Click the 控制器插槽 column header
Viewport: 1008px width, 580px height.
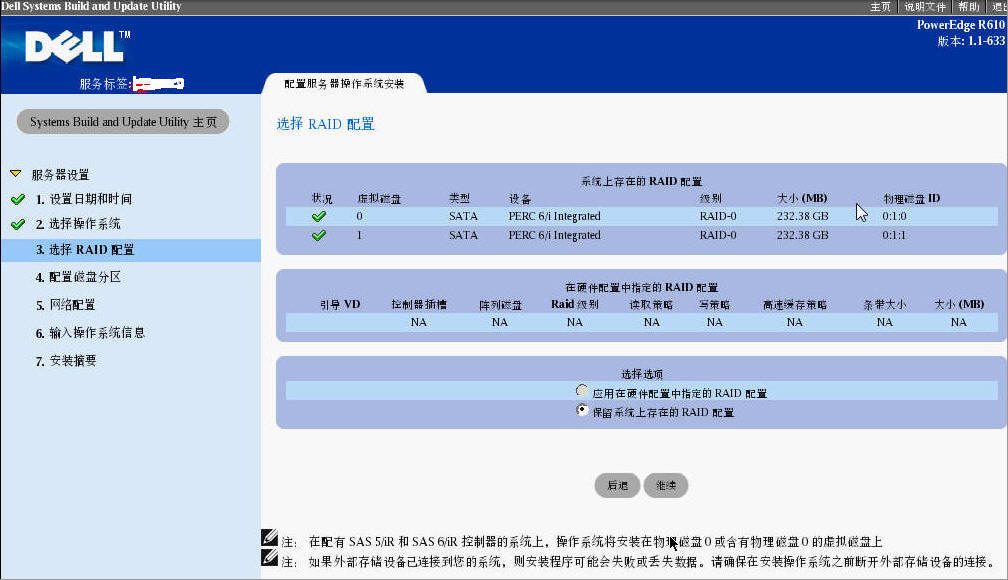coord(418,304)
